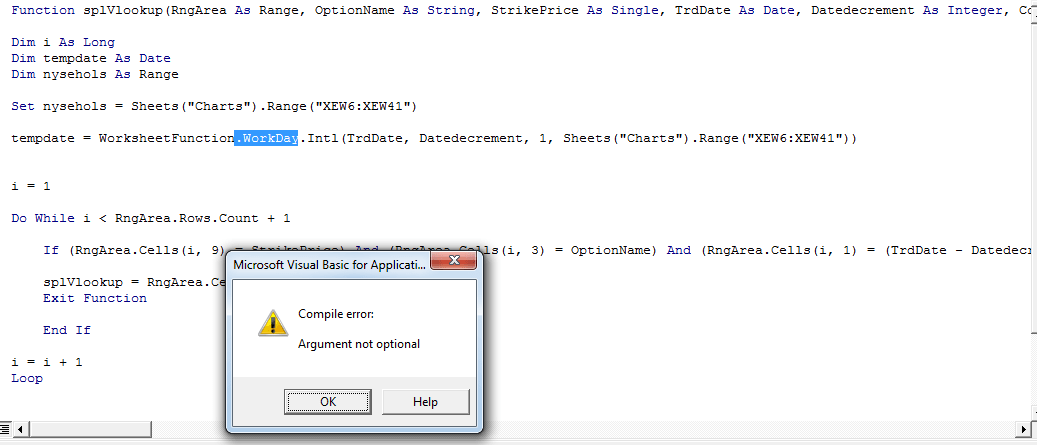Screen dimensions: 1037x445
Task: Close the Microsoft Visual Basic error dialog
Action: coord(454,261)
